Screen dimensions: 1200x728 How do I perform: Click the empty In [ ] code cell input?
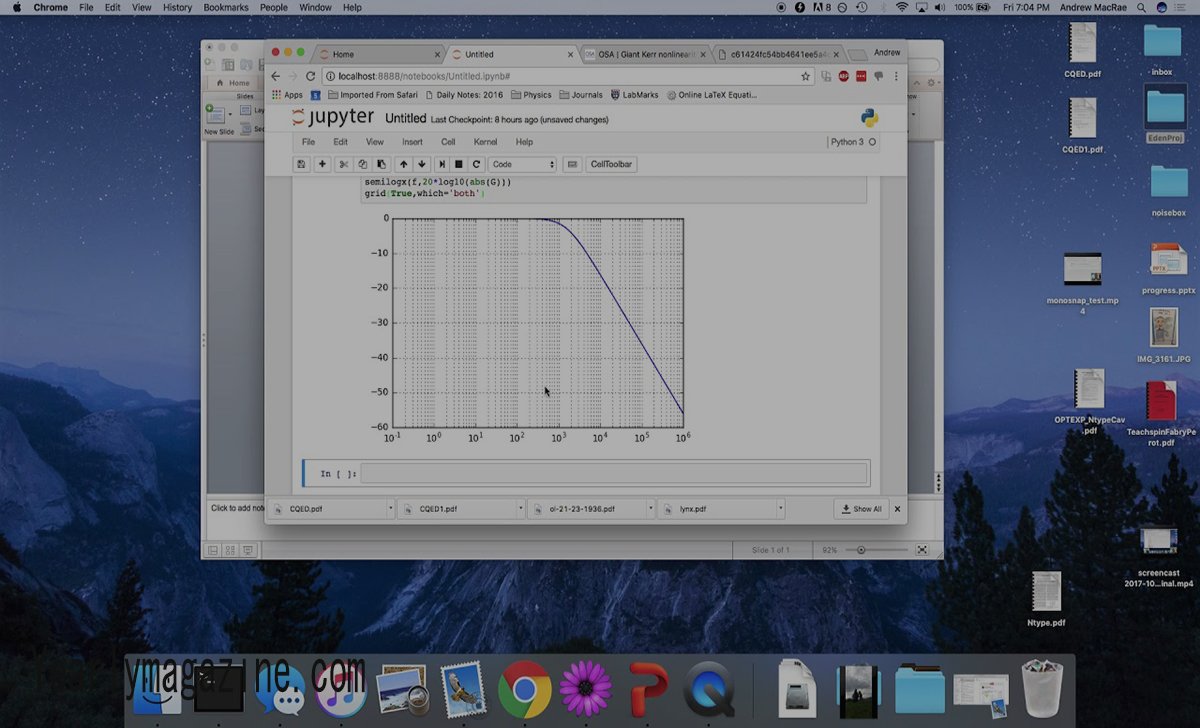pos(613,473)
